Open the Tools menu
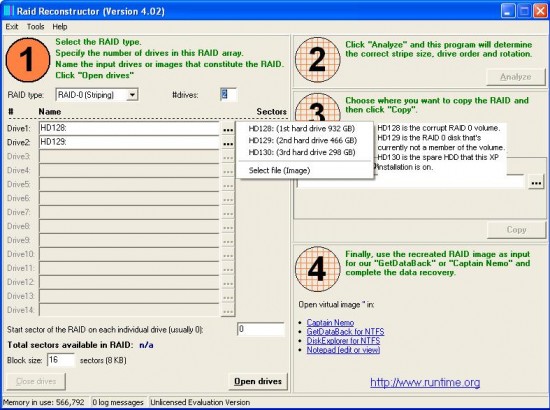This screenshot has width=550, height=410. (x=35, y=27)
